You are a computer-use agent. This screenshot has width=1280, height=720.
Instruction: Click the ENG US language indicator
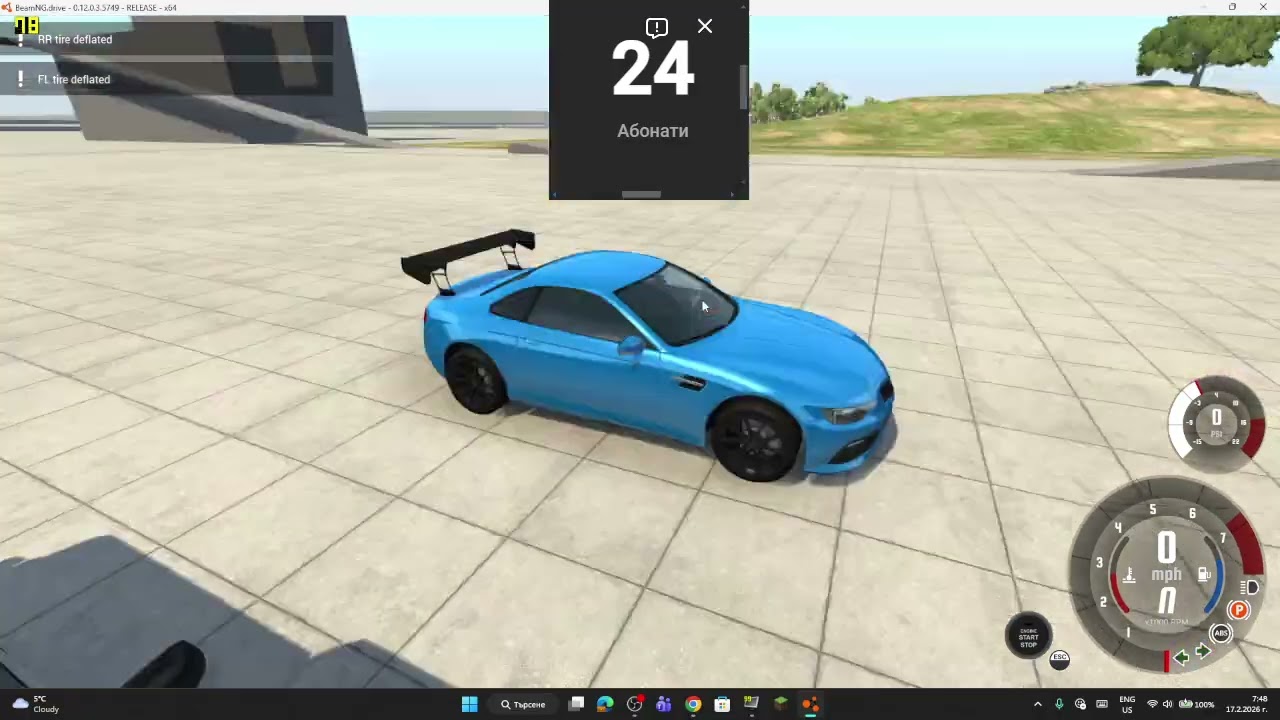coord(1127,704)
